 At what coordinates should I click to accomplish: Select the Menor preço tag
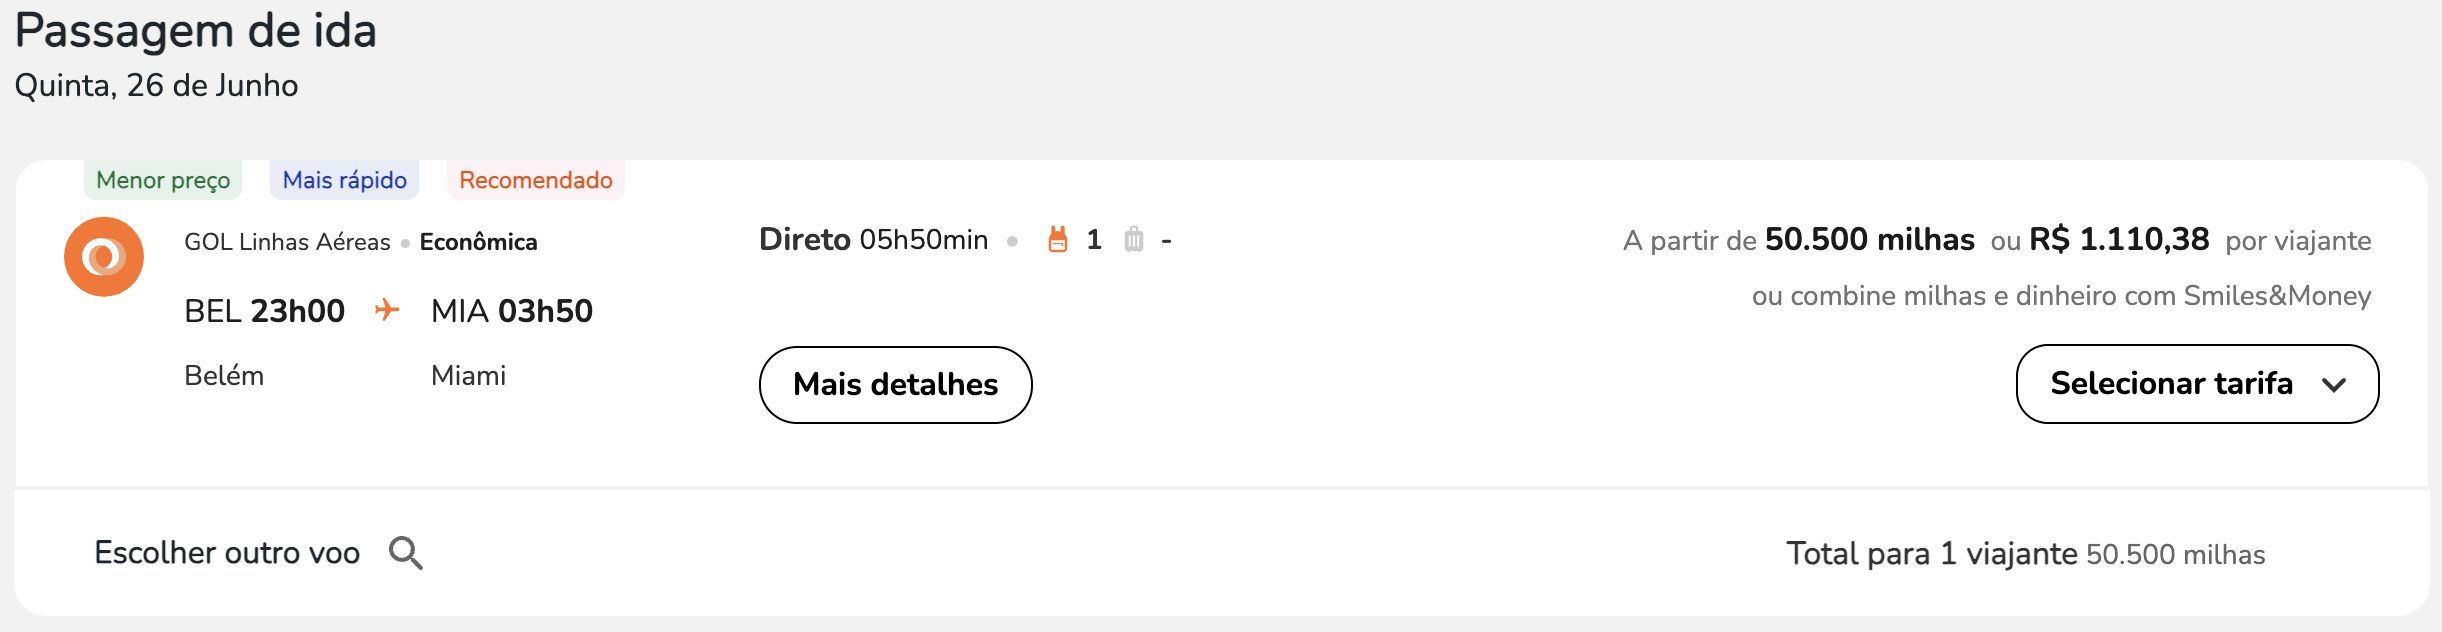tap(163, 180)
